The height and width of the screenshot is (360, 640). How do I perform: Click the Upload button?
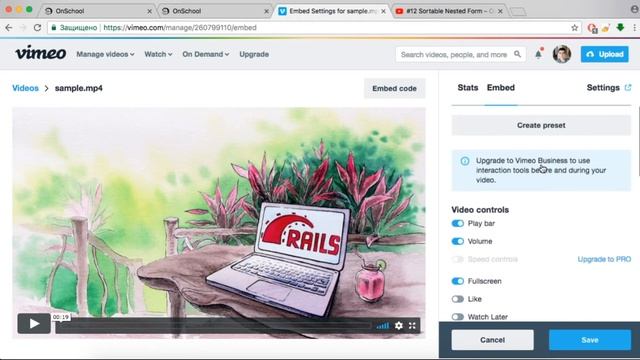(604, 54)
